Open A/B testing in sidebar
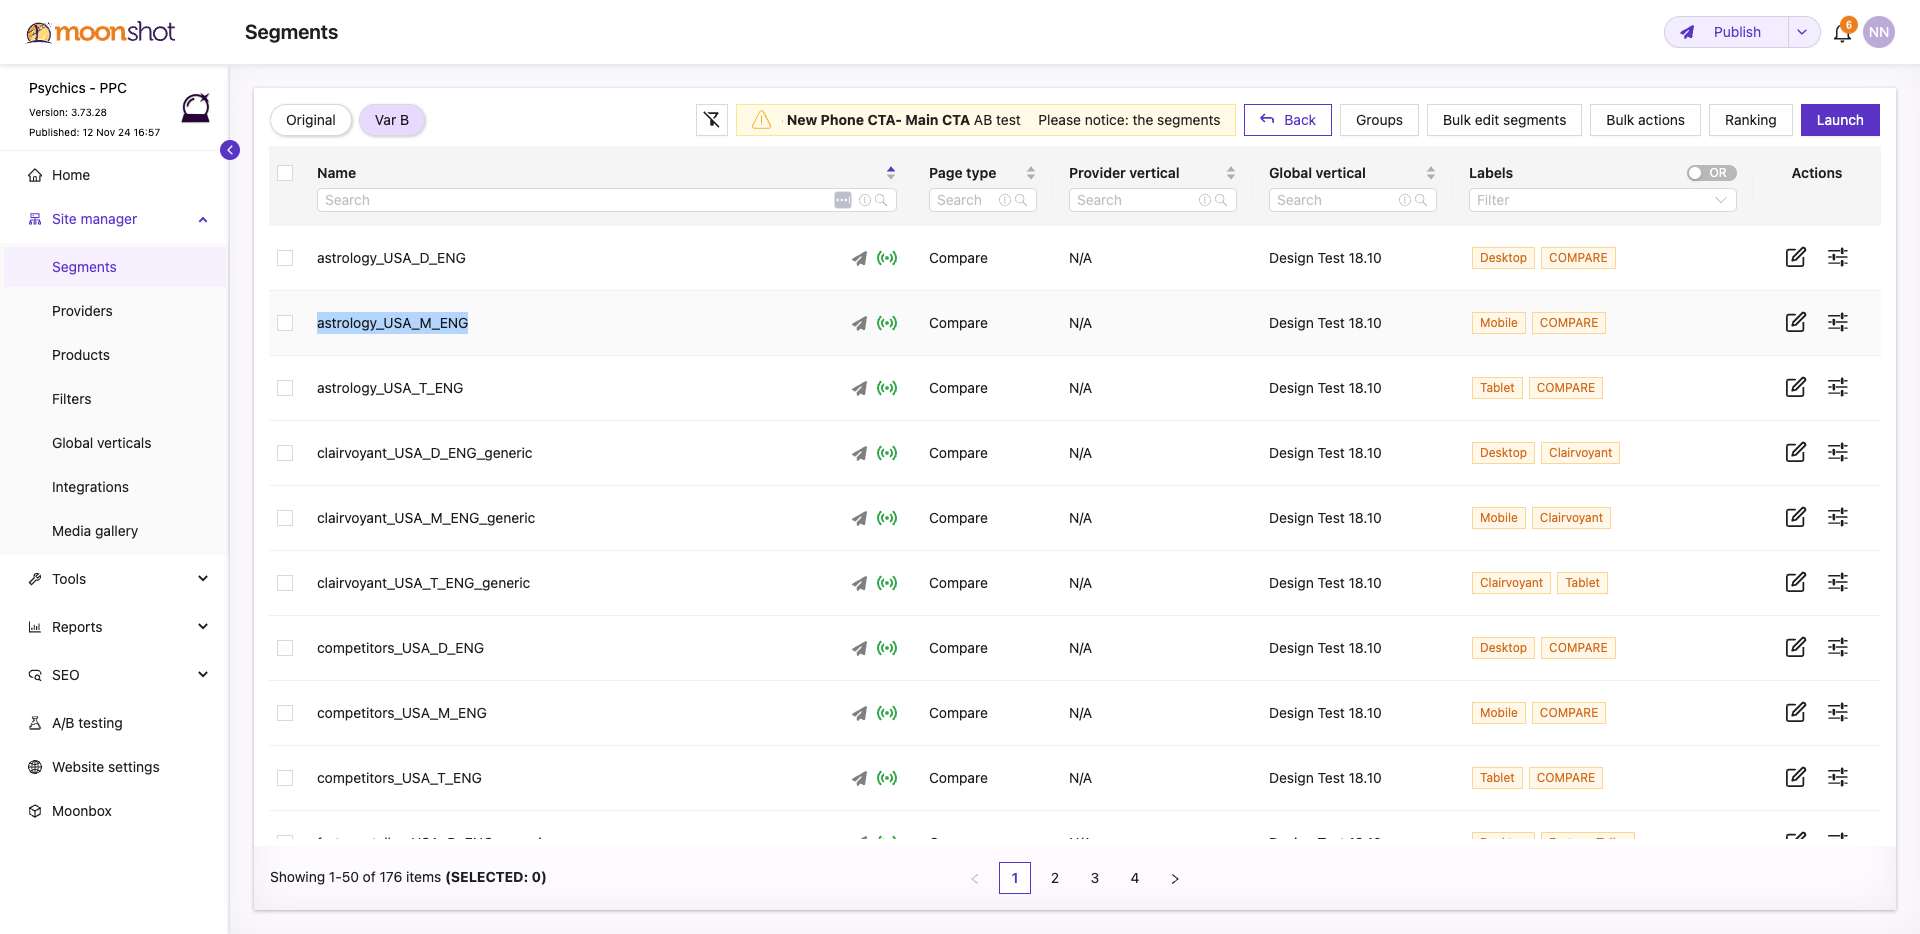This screenshot has width=1920, height=934. click(x=87, y=723)
